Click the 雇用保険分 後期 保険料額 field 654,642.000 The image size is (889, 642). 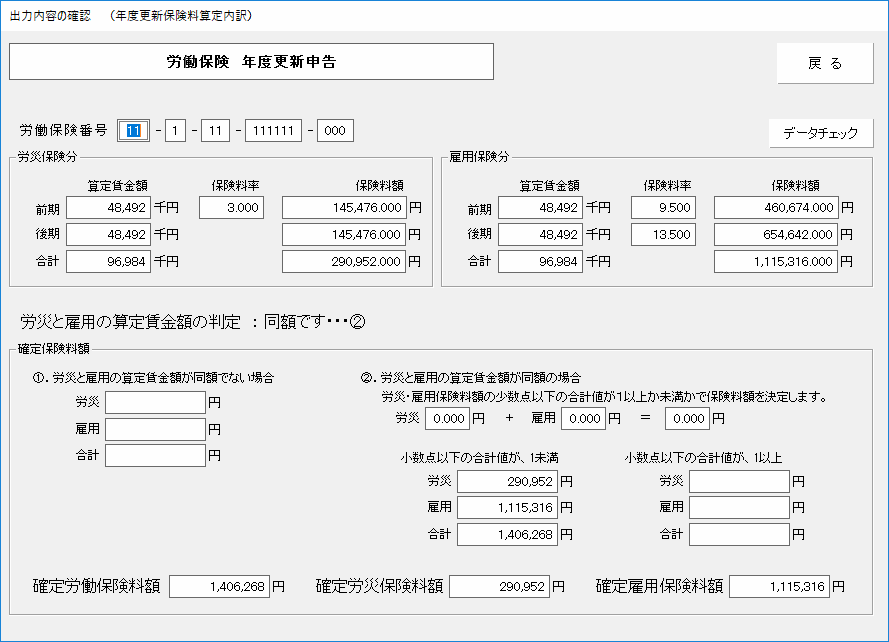coord(776,235)
